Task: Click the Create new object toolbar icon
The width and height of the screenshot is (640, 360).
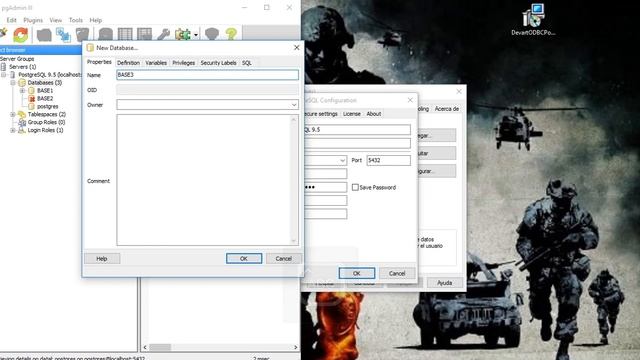Action: point(63,34)
